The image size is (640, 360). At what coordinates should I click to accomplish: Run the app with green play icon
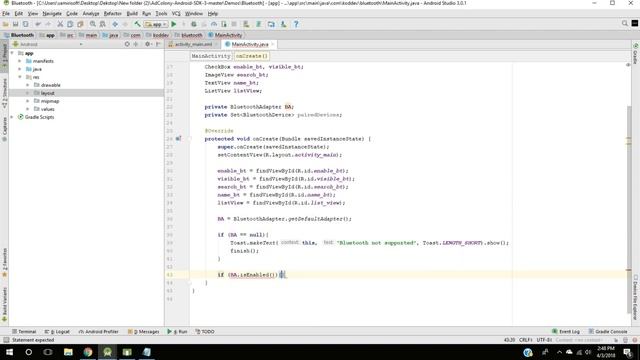(174, 24)
